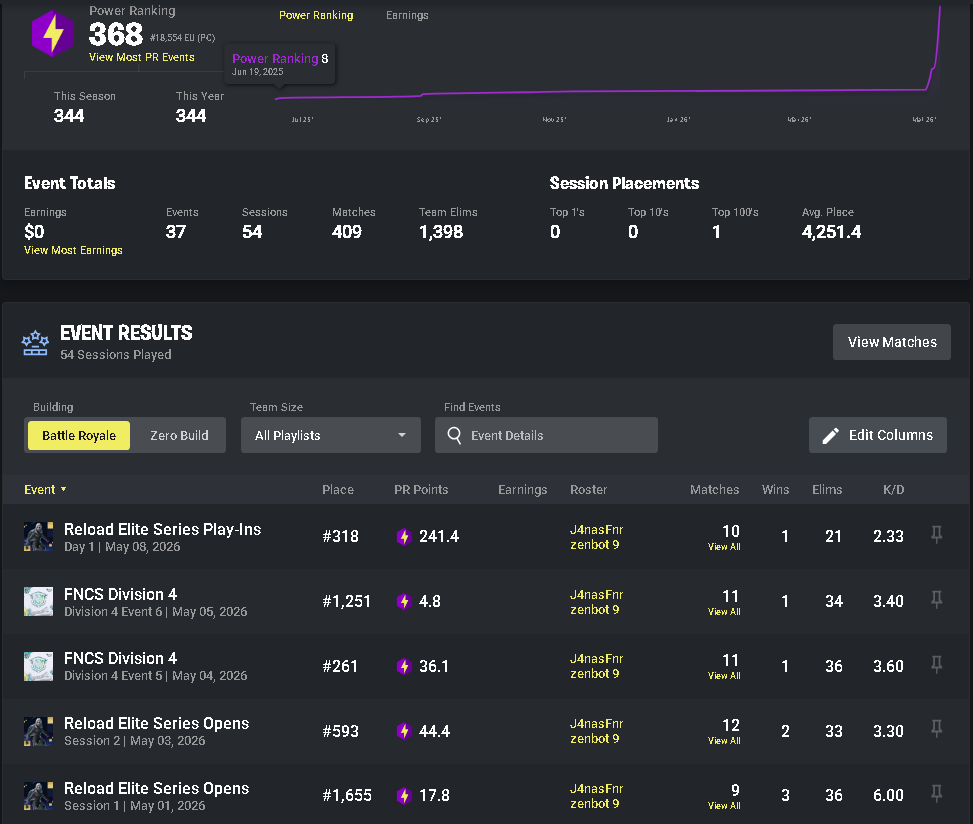
Task: Sort by the Event column header arrow
Action: pos(63,490)
